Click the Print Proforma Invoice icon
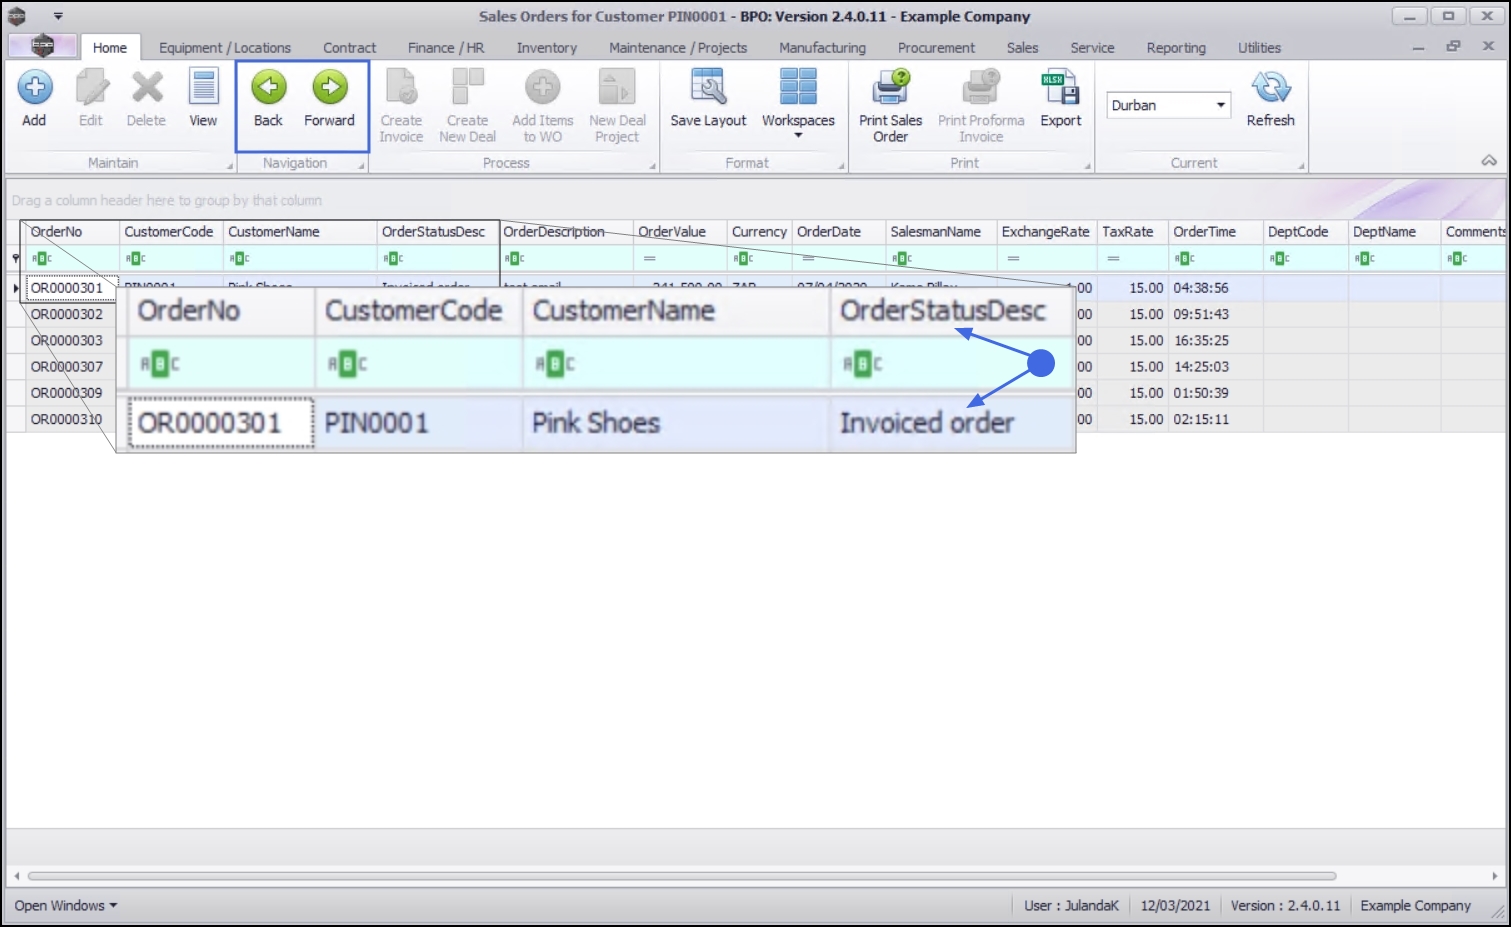The width and height of the screenshot is (1511, 927). coord(981,88)
